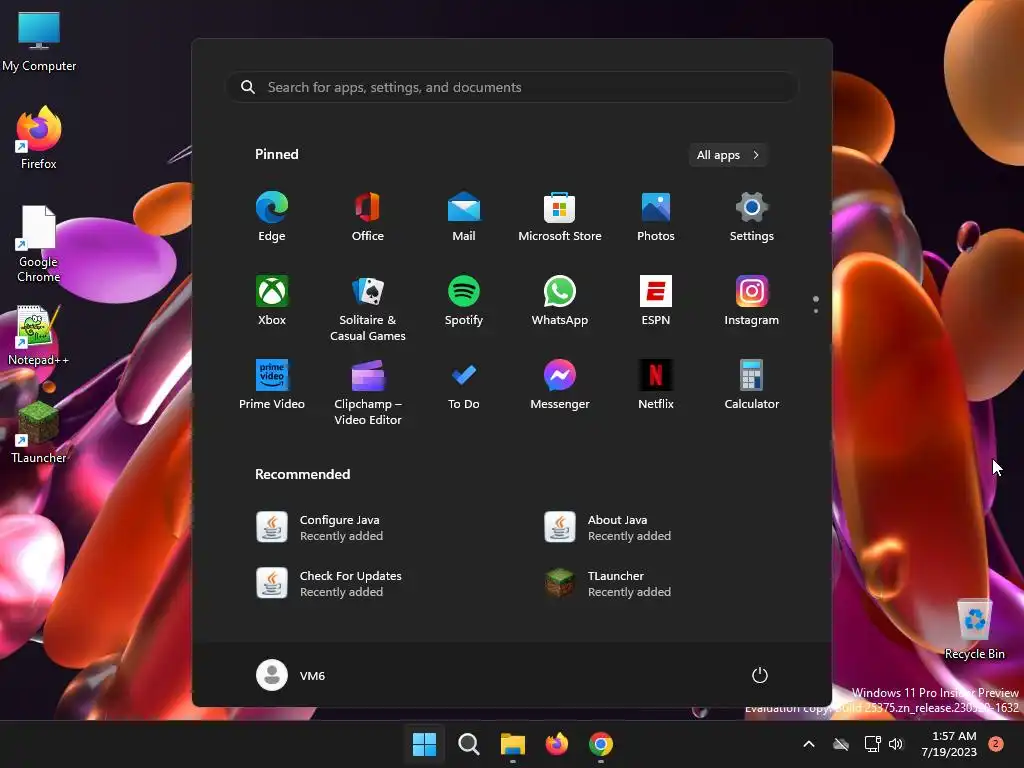Open Settings from pinned apps
The width and height of the screenshot is (1024, 768).
pos(752,217)
